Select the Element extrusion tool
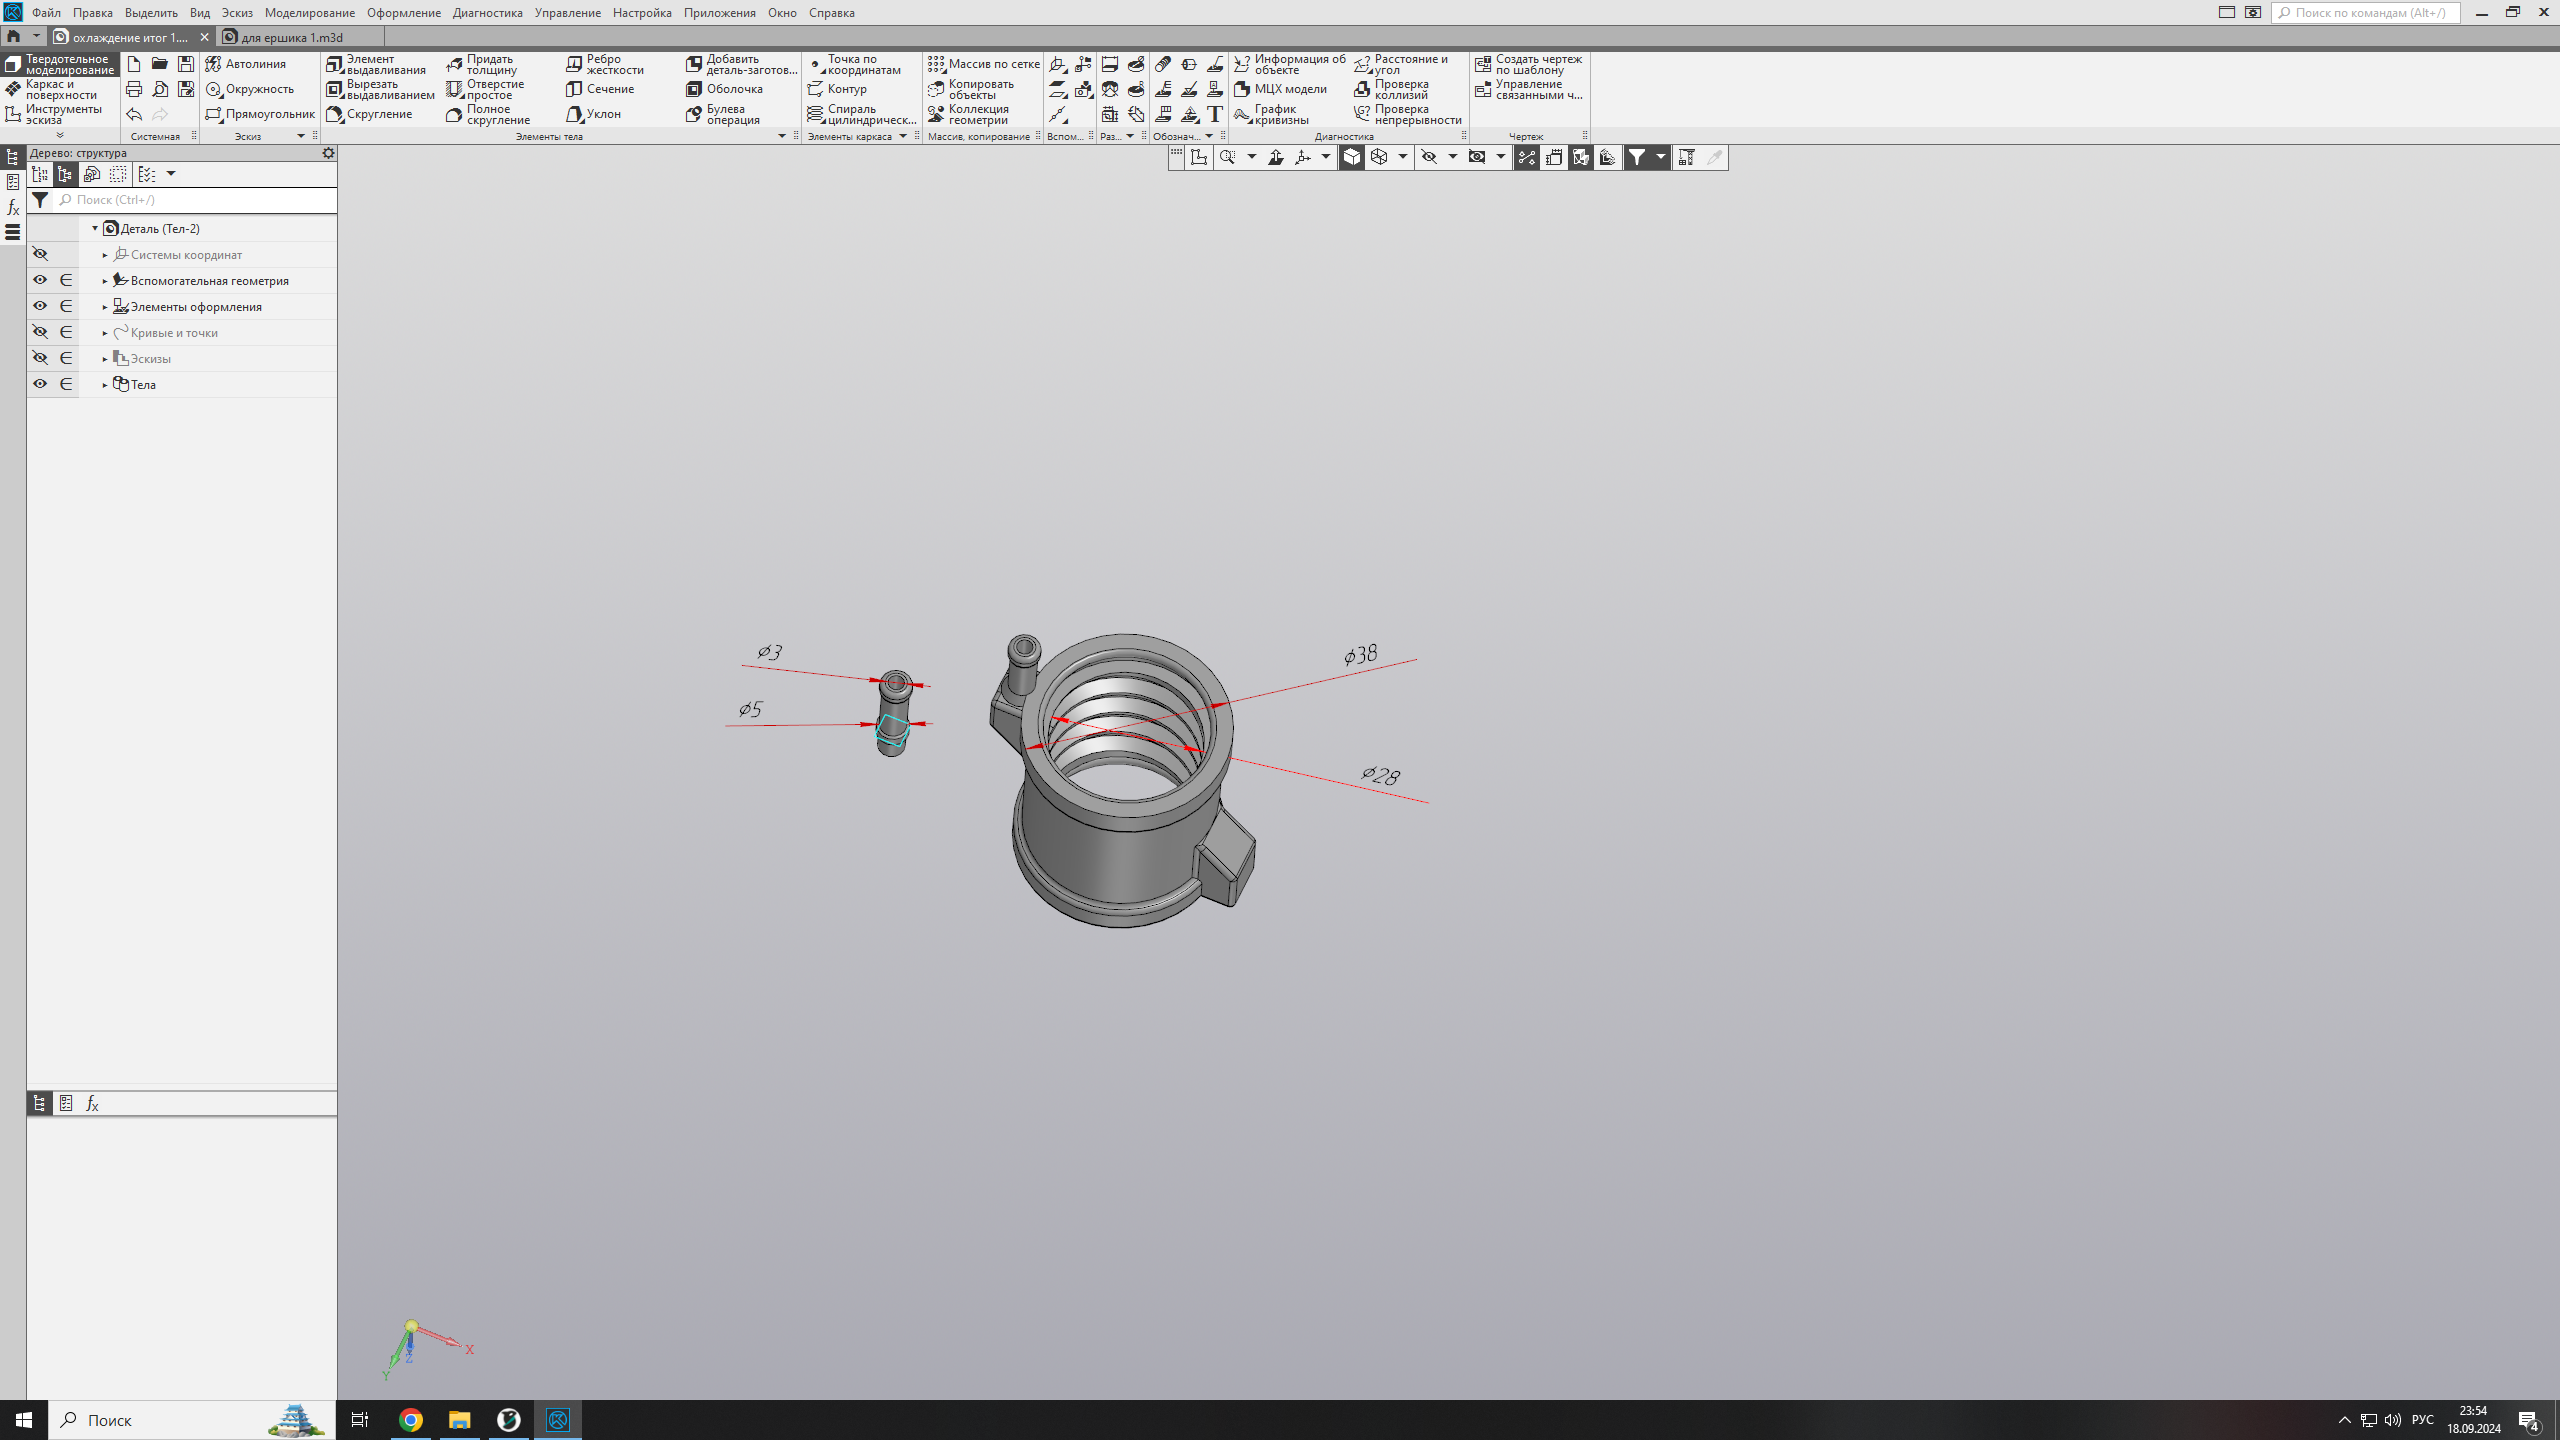 pyautogui.click(x=378, y=64)
